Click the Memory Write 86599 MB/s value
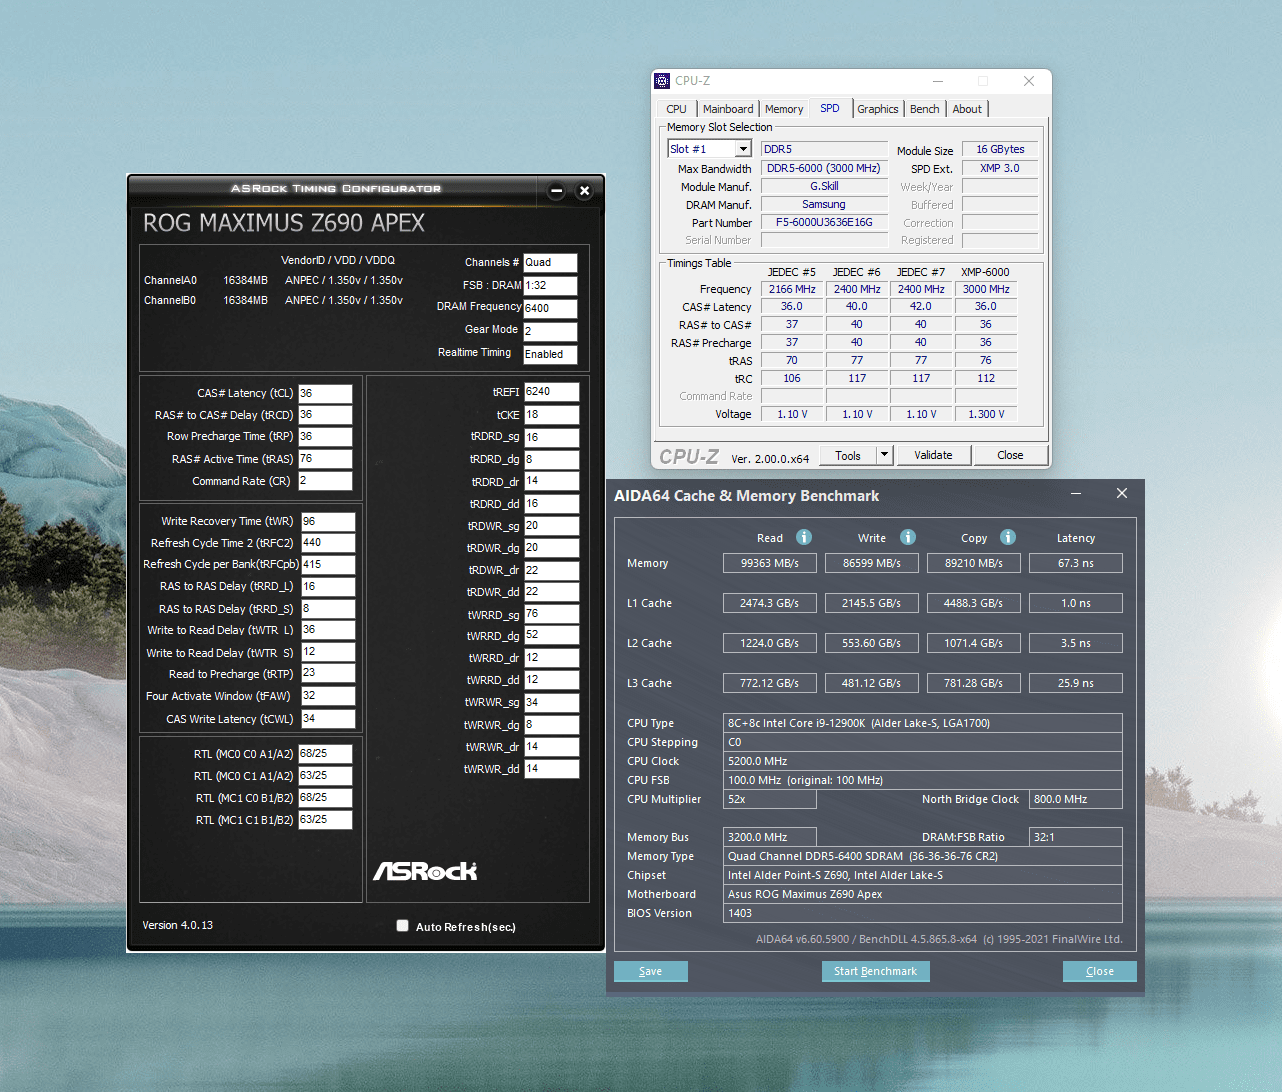Screen dimensions: 1282x1092 [x=872, y=563]
